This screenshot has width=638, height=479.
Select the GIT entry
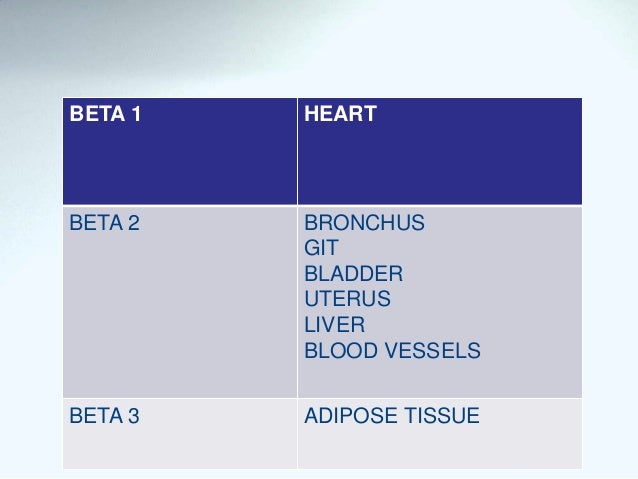(x=321, y=248)
